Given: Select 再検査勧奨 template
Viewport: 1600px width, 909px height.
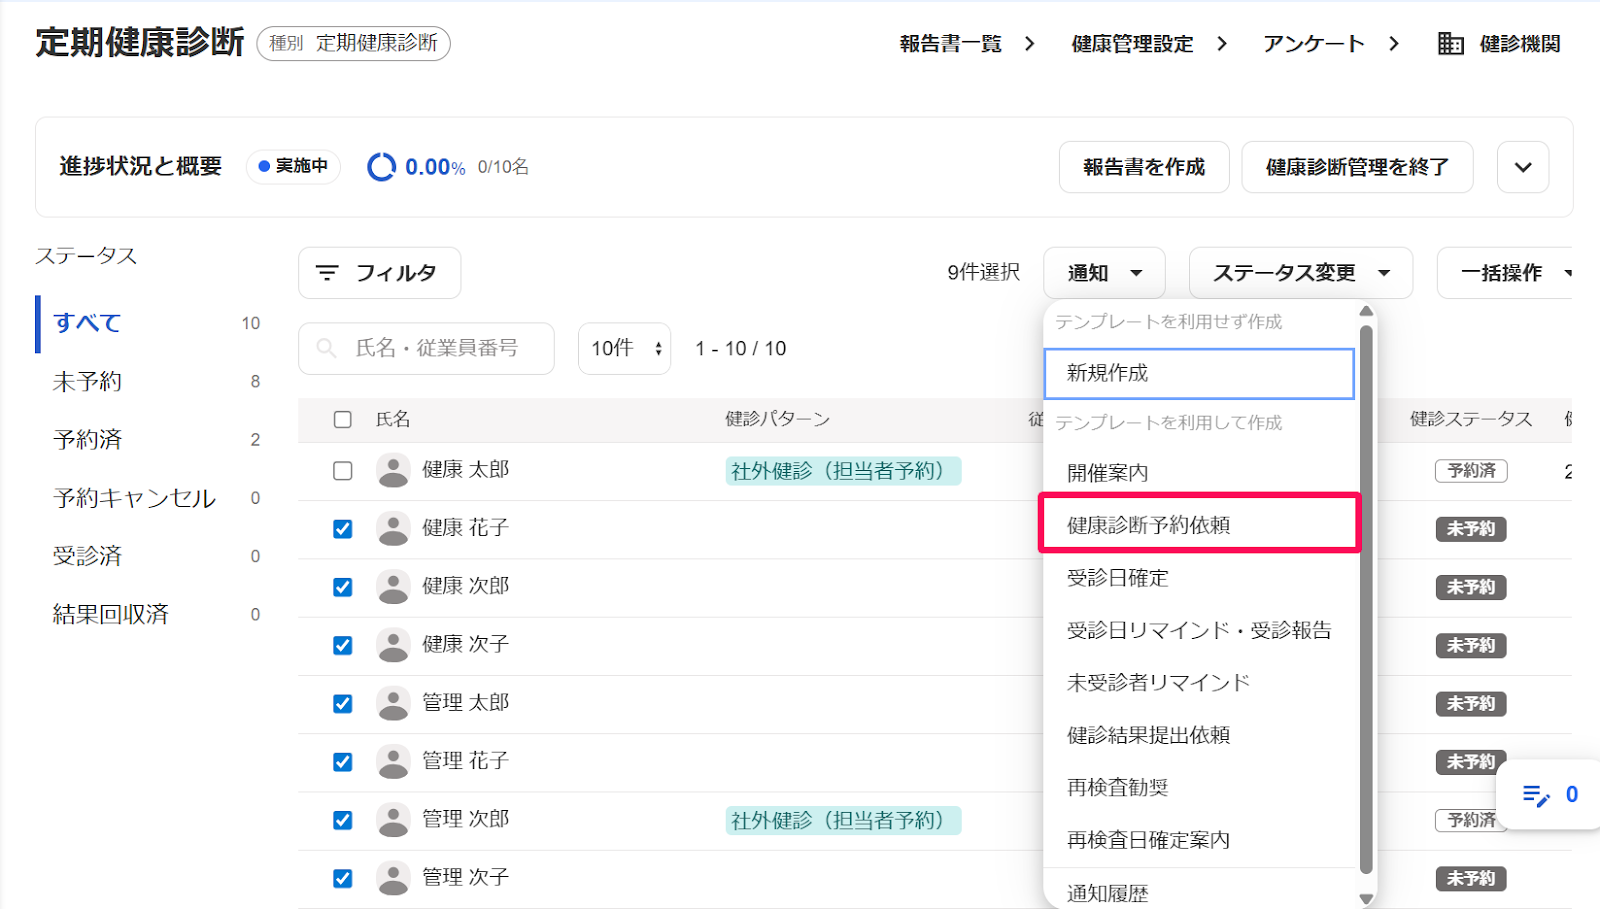Looking at the screenshot, I should point(1199,788).
